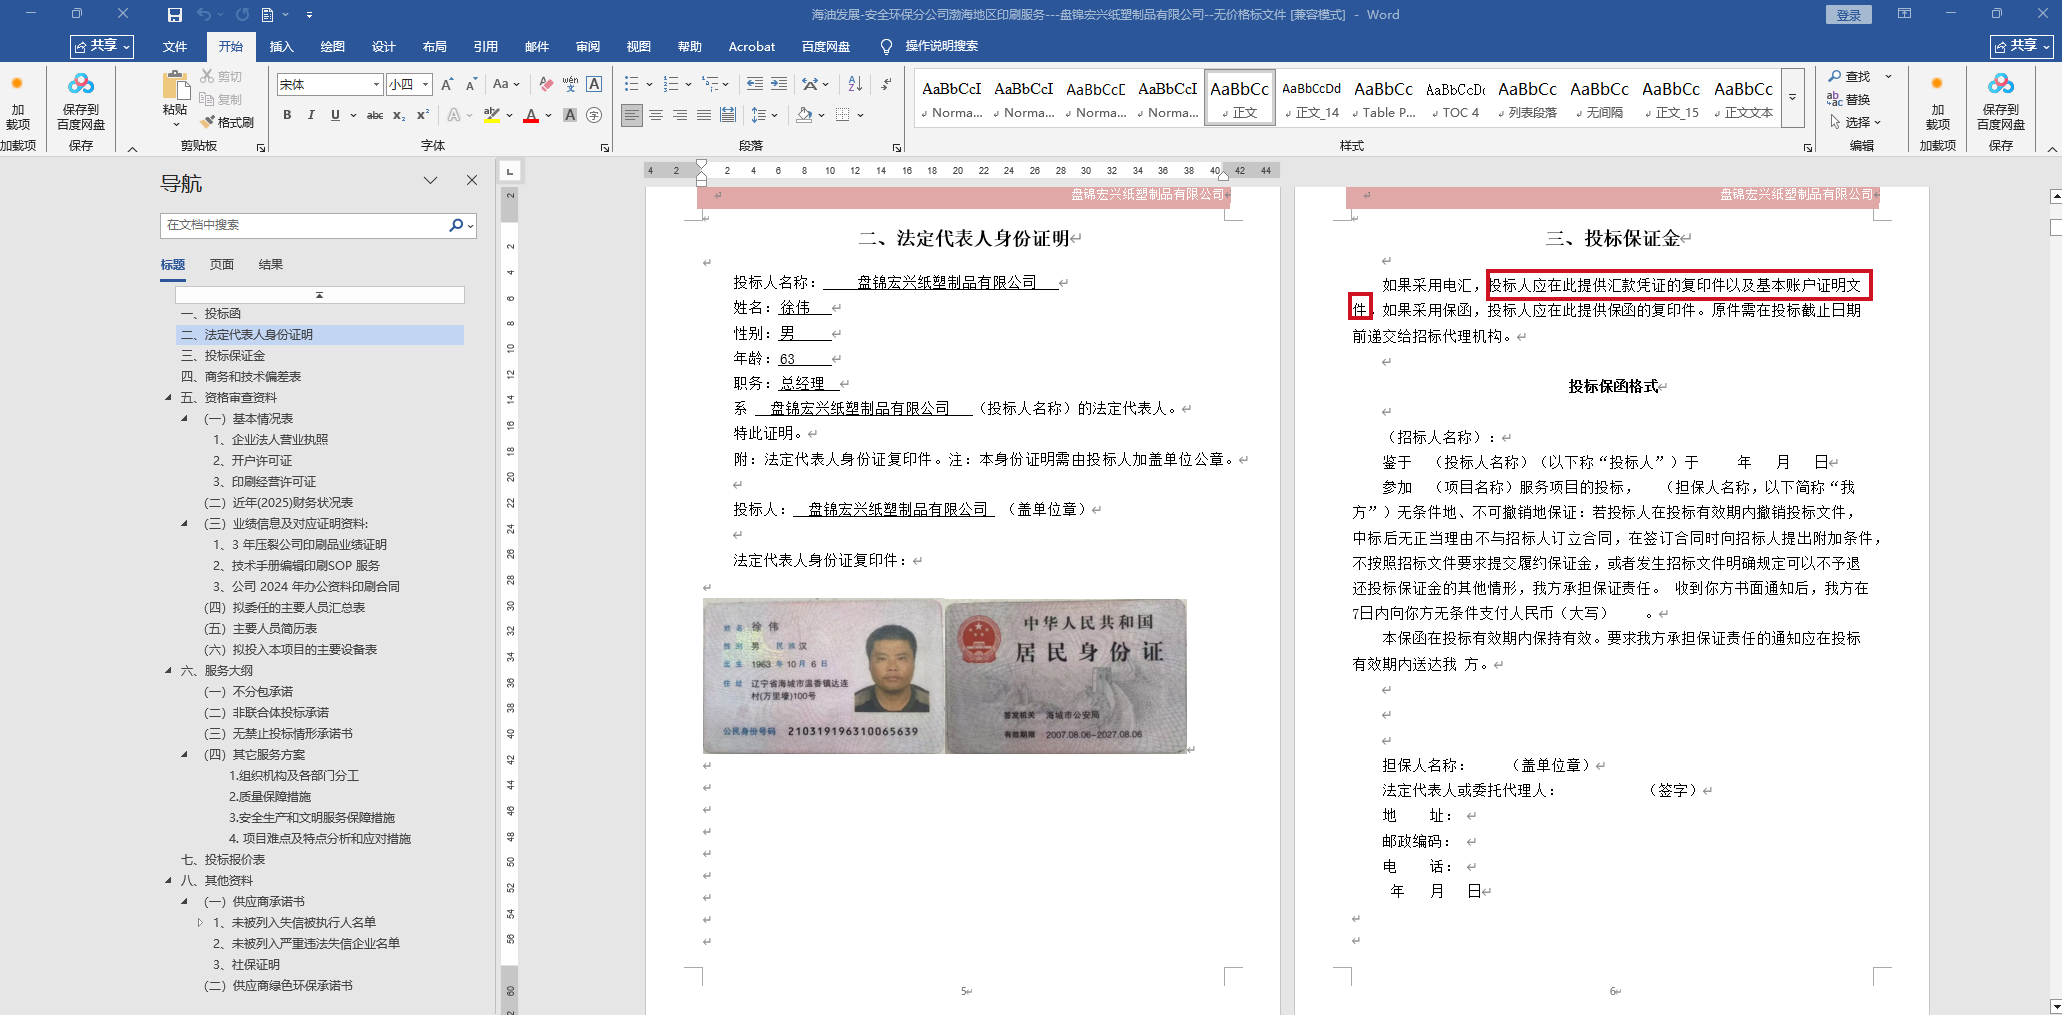Collapse the 六、服务大纲 heading in navigation
This screenshot has width=2062, height=1015.
(x=169, y=671)
